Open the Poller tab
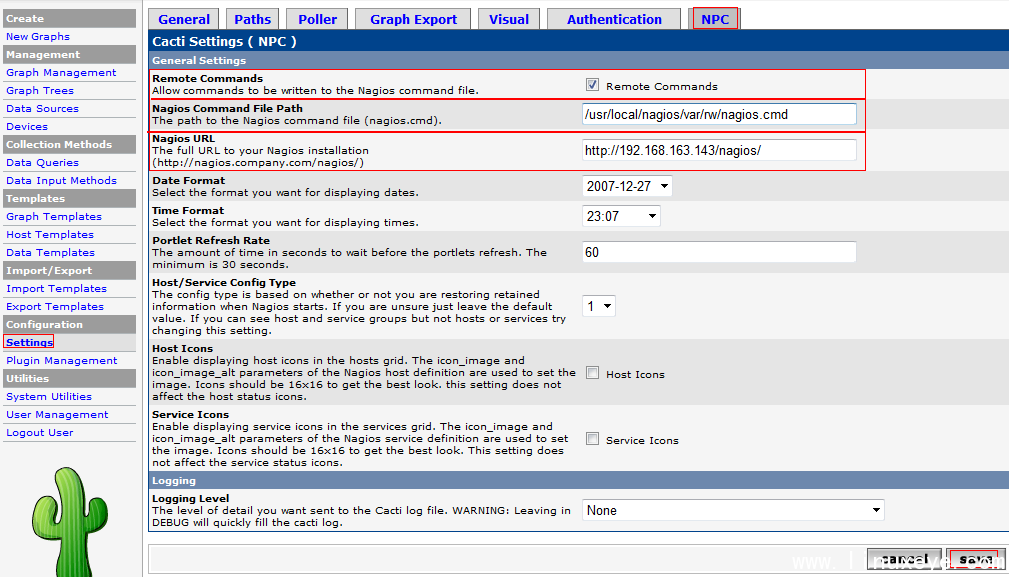1009x577 pixels. (317, 19)
